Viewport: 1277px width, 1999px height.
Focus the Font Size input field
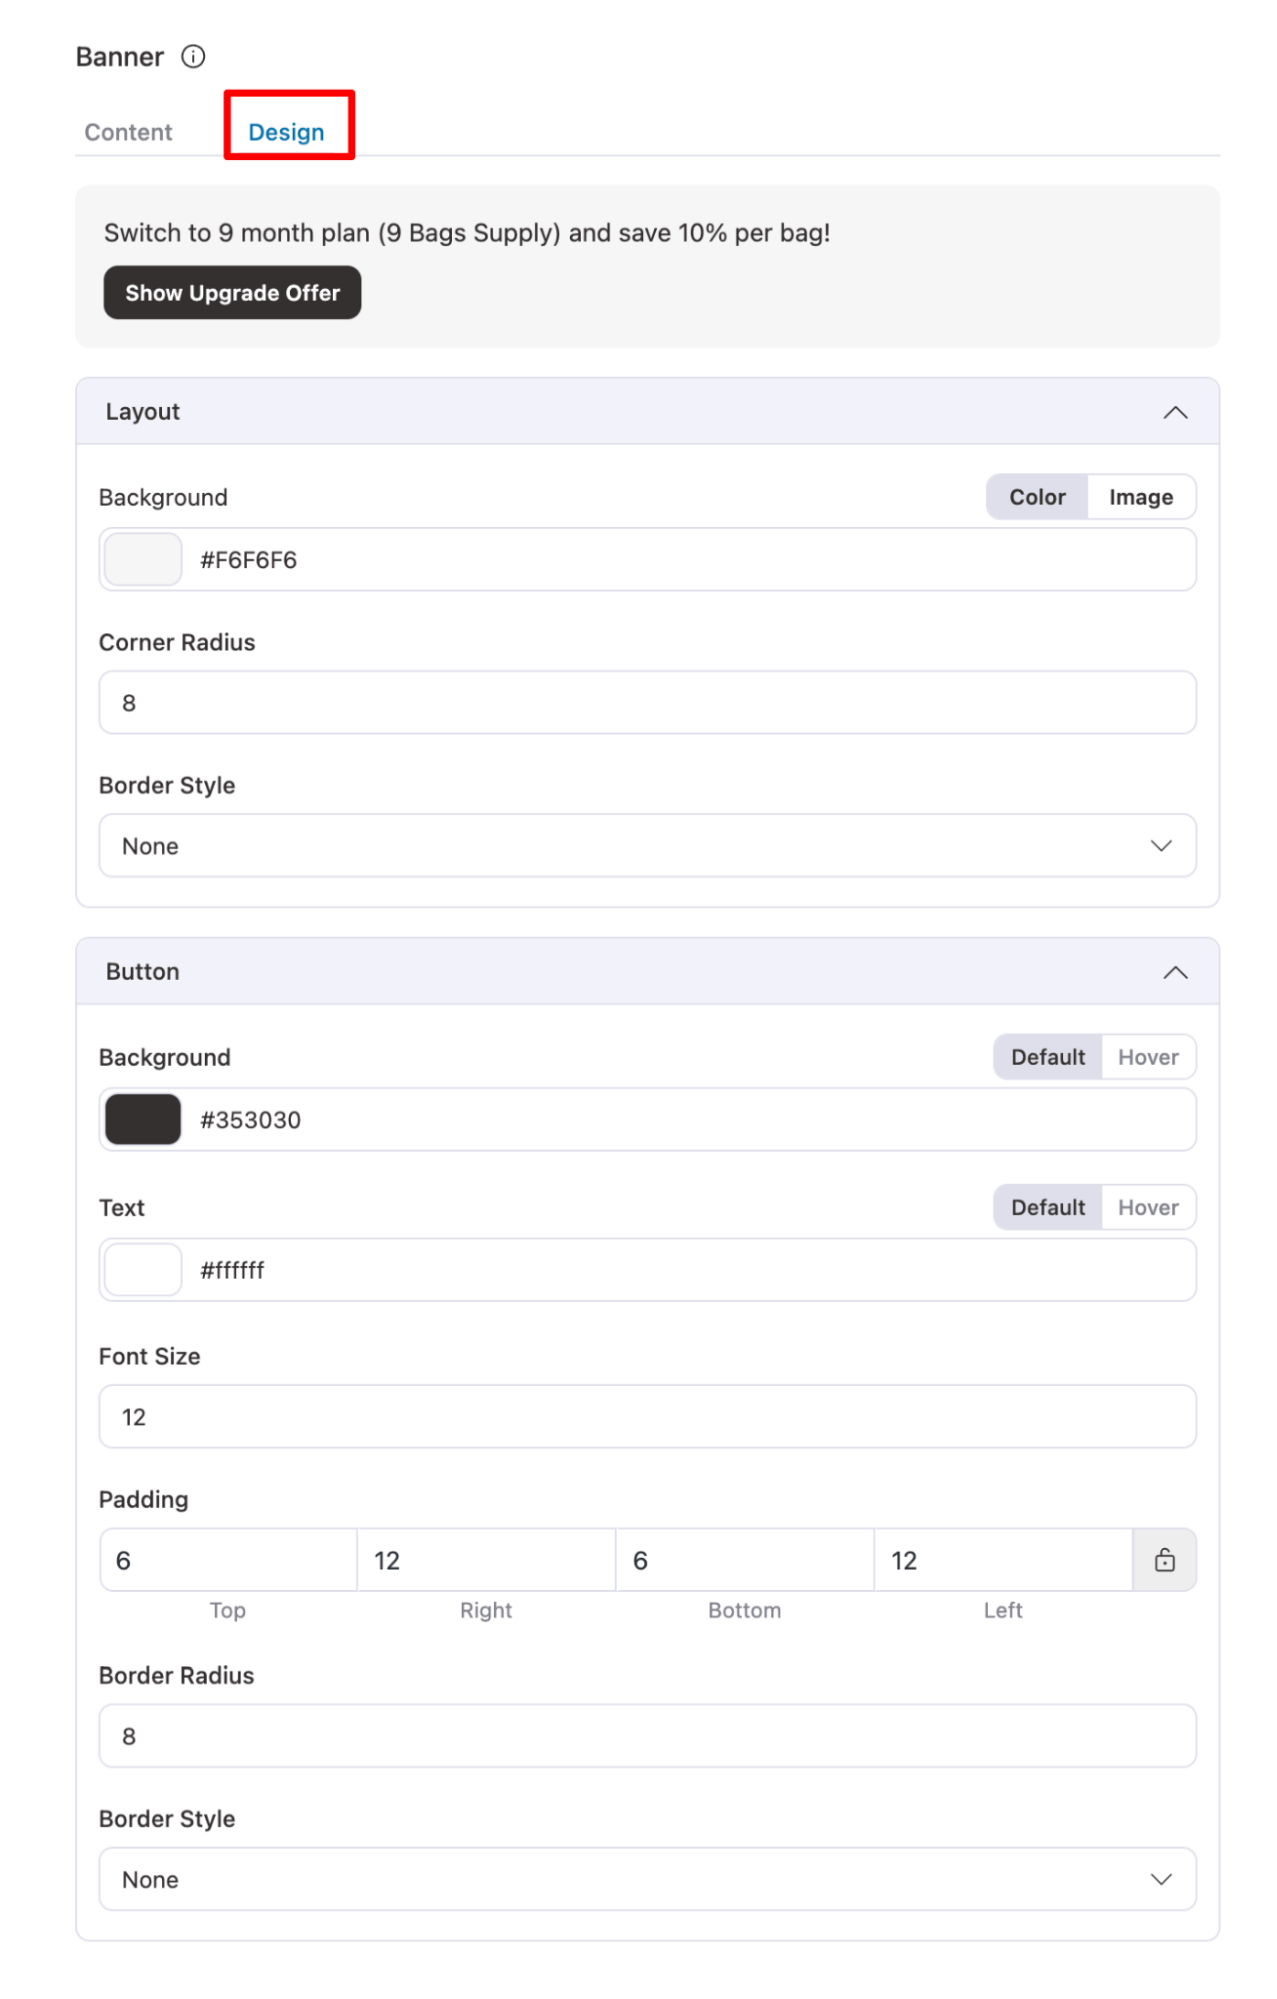coord(647,1417)
